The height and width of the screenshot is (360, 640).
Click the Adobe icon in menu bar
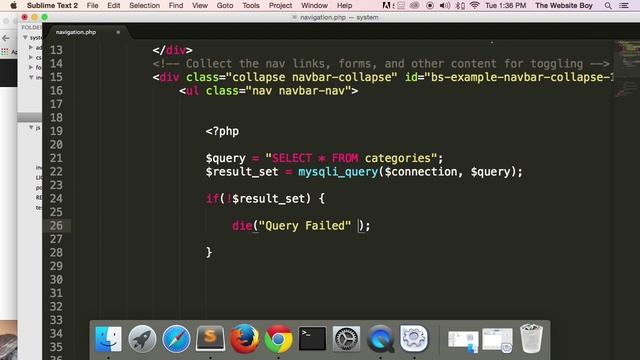[x=386, y=5]
